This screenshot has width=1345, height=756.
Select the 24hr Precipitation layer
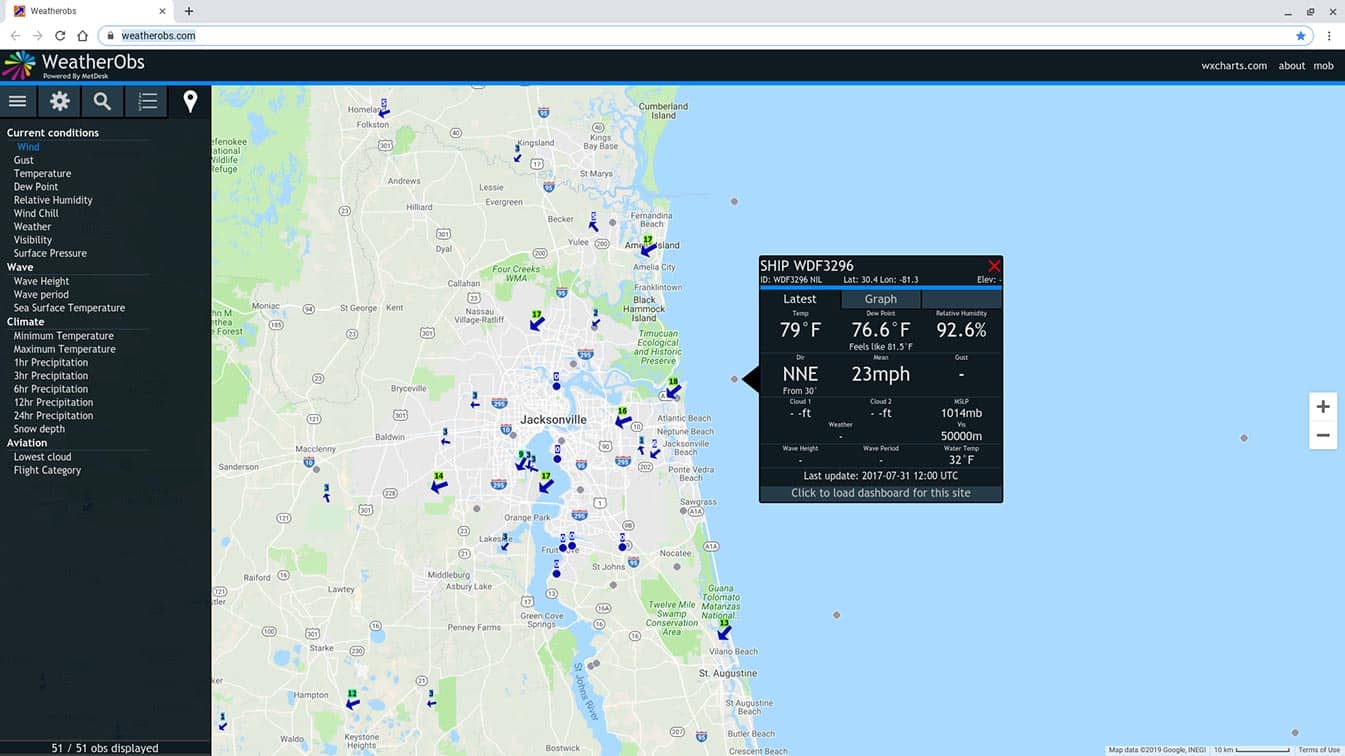pyautogui.click(x=53, y=416)
